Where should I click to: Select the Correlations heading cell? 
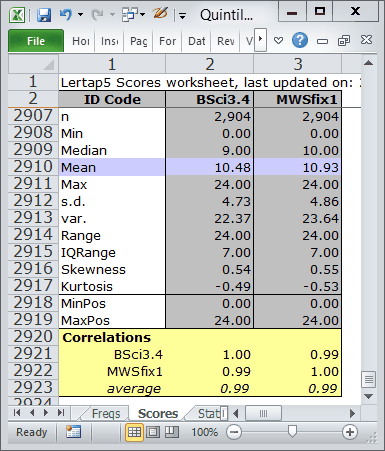(x=112, y=337)
